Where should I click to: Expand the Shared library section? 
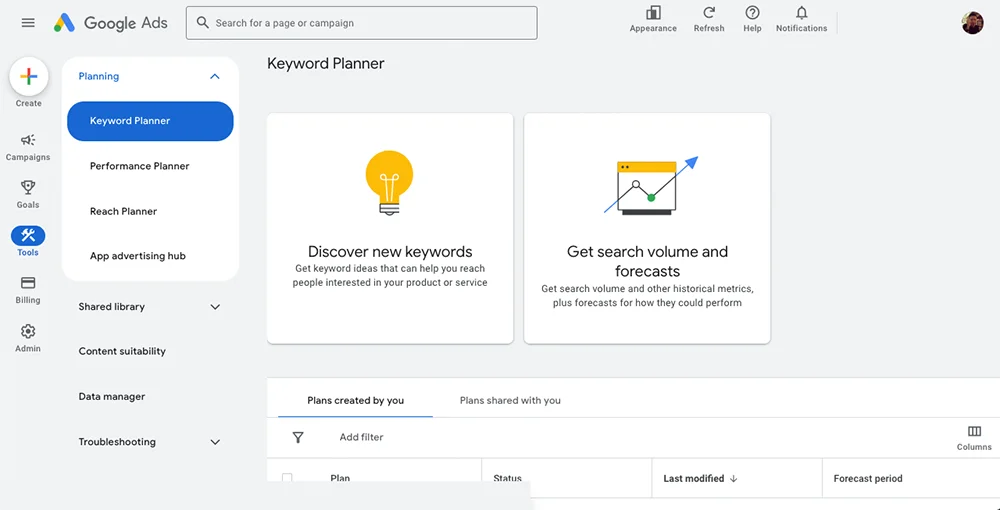click(x=214, y=307)
